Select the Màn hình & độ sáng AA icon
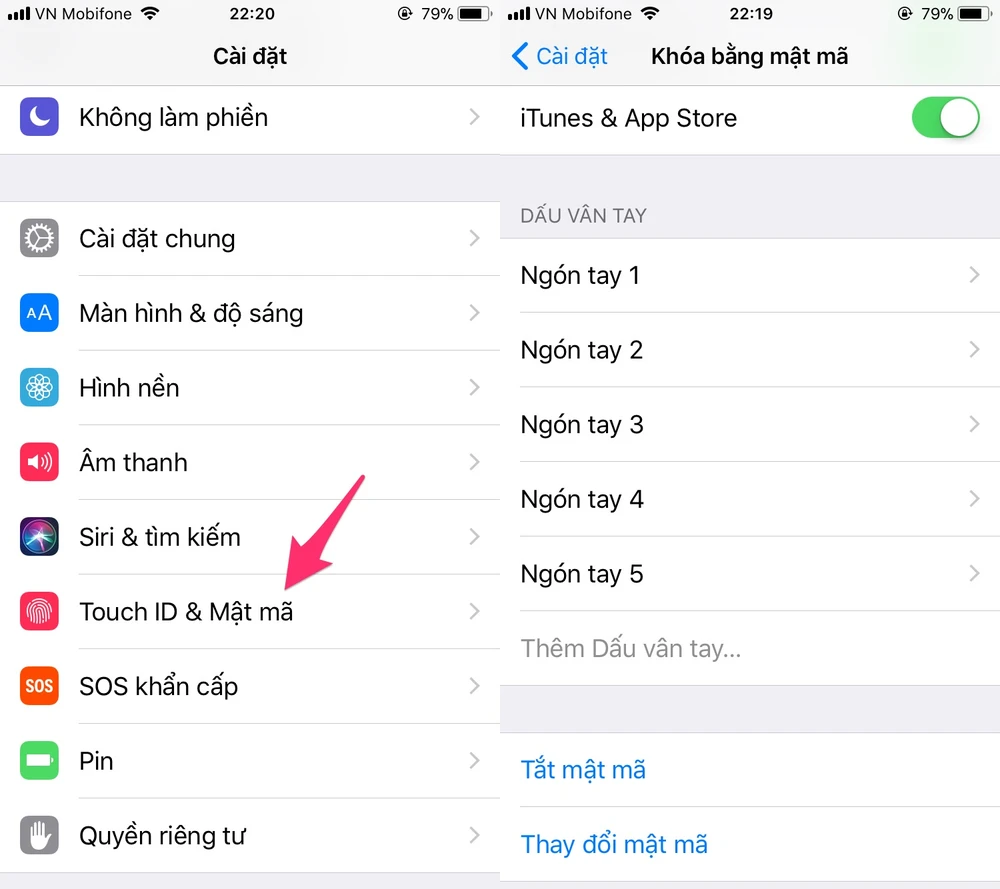Image resolution: width=1000 pixels, height=889 pixels. click(x=39, y=312)
